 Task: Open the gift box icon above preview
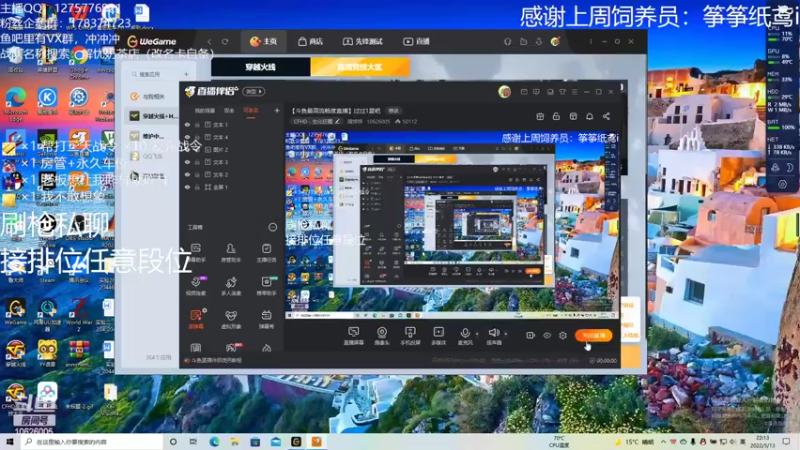pos(540,116)
